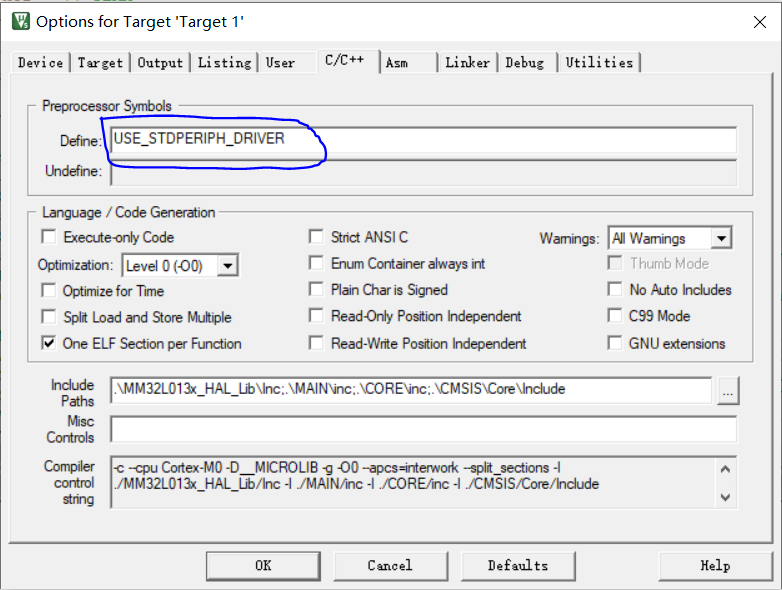The height and width of the screenshot is (590, 782).
Task: Enable Execute-only Code checkbox
Action: click(x=48, y=237)
